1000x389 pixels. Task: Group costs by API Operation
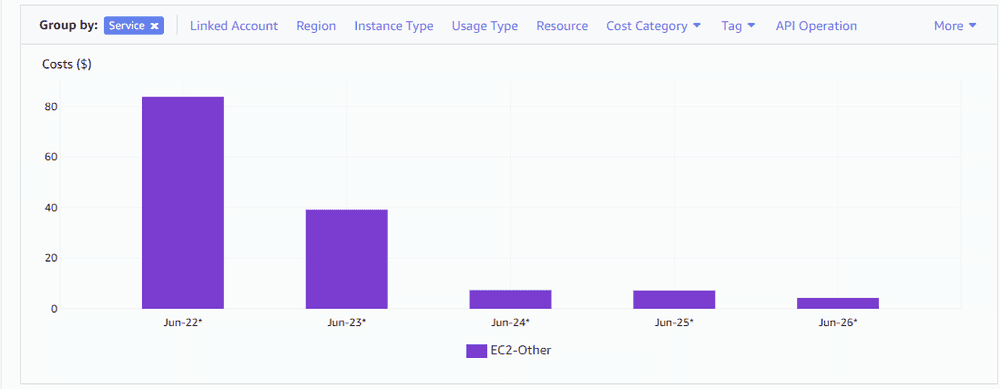(816, 26)
